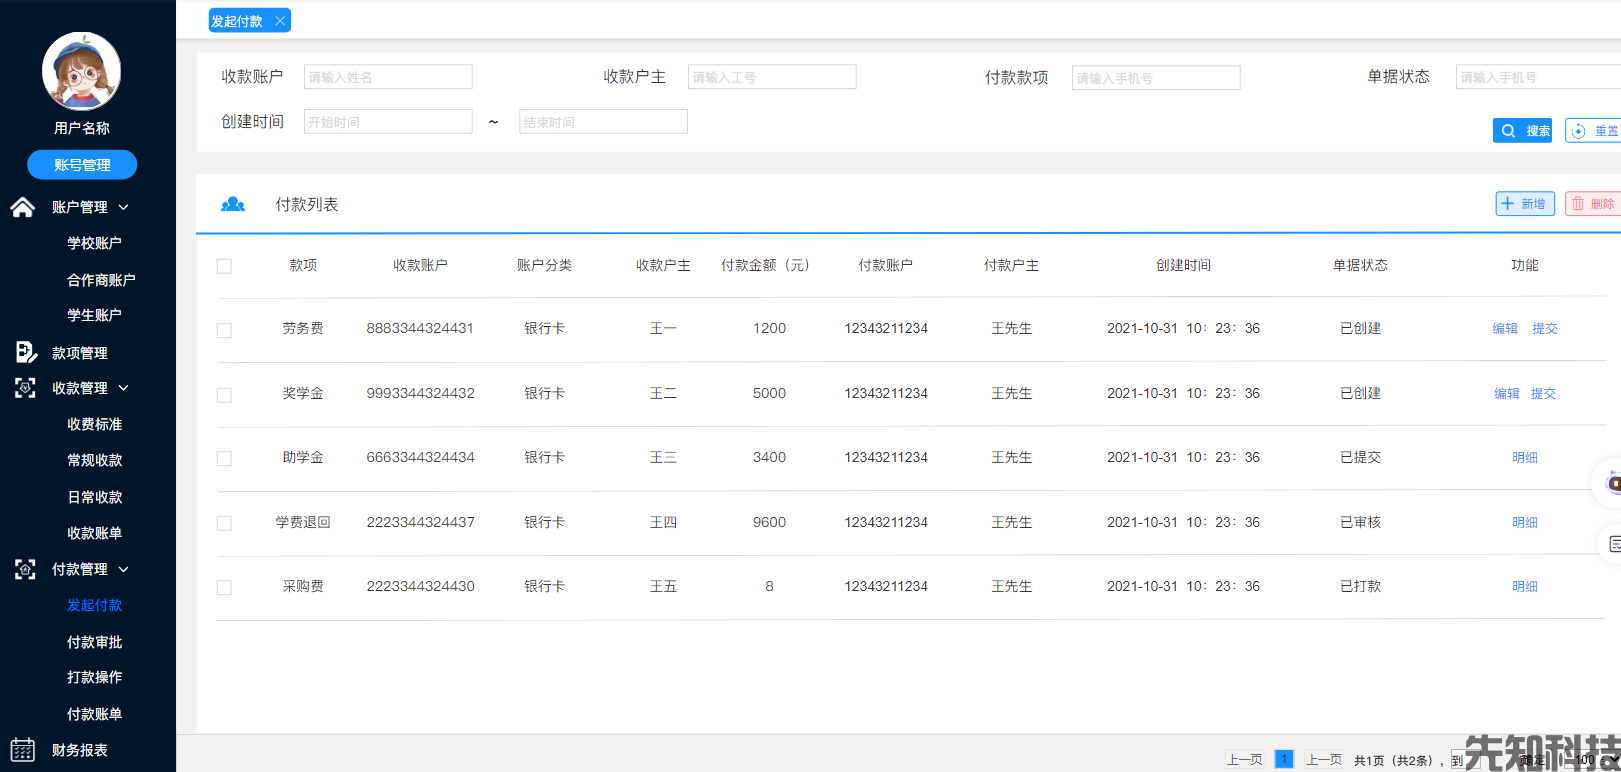Click the magnifier icon in the 搜索 button
This screenshot has width=1621, height=772.
(1508, 131)
